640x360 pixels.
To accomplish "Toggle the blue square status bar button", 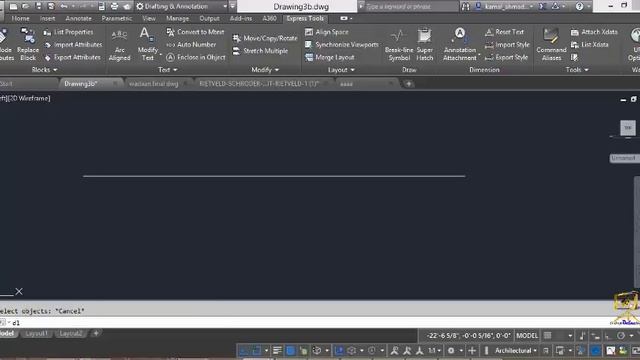I will pyautogui.click(x=290, y=350).
